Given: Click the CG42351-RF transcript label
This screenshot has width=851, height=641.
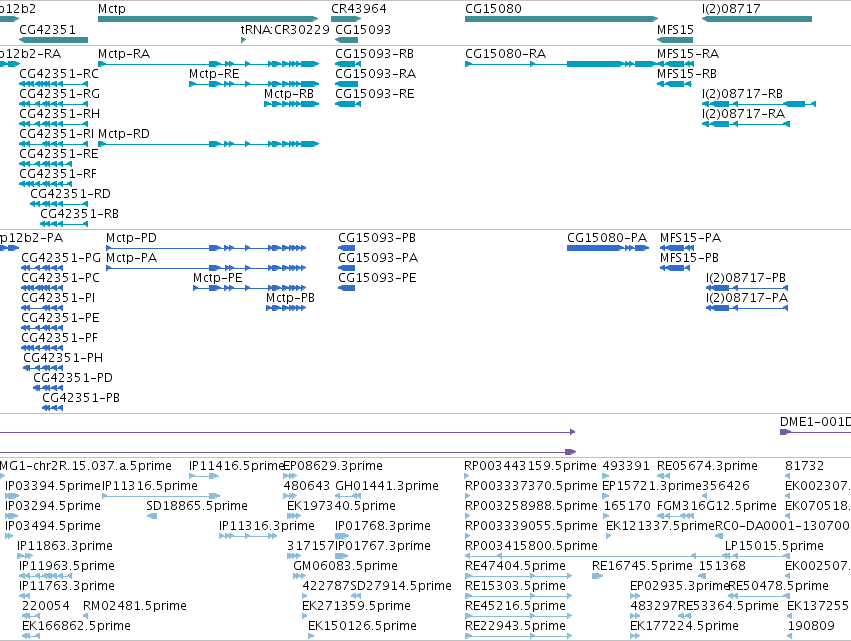Looking at the screenshot, I should click(x=58, y=174).
